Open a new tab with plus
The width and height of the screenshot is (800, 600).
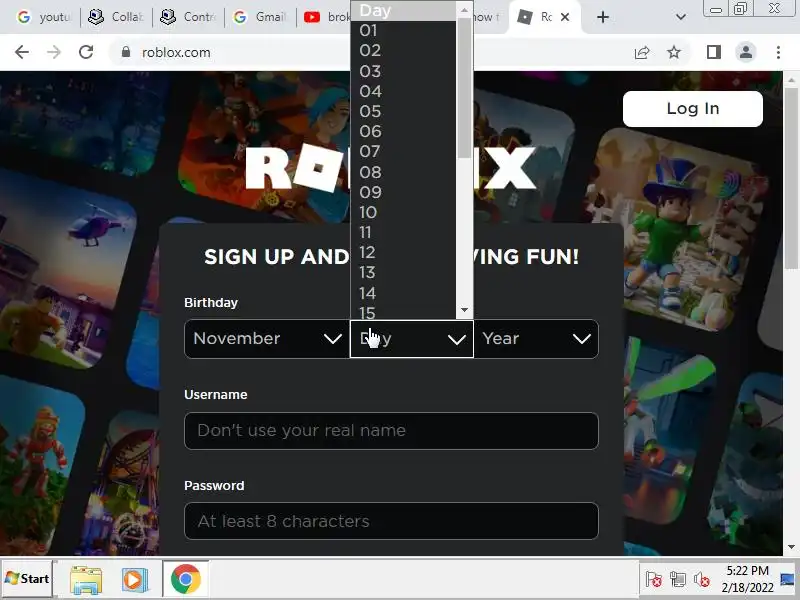pos(603,17)
